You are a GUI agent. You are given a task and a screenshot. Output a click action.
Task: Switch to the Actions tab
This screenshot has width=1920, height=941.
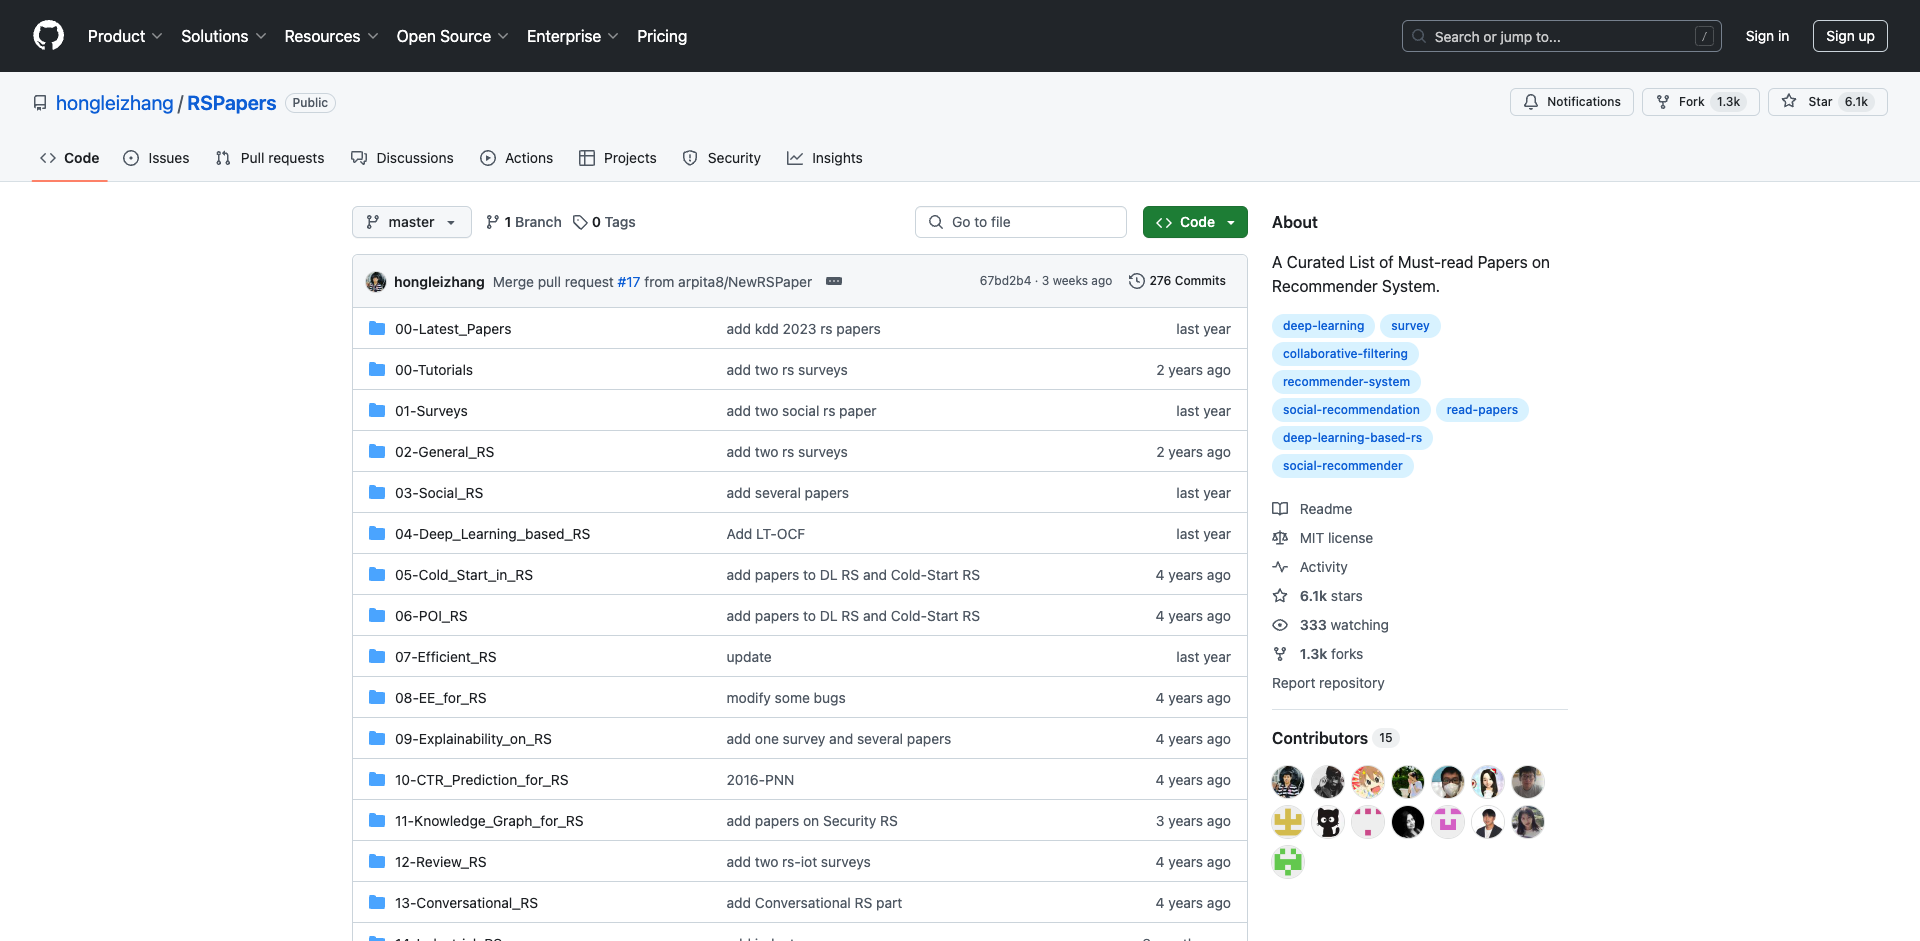tap(516, 158)
